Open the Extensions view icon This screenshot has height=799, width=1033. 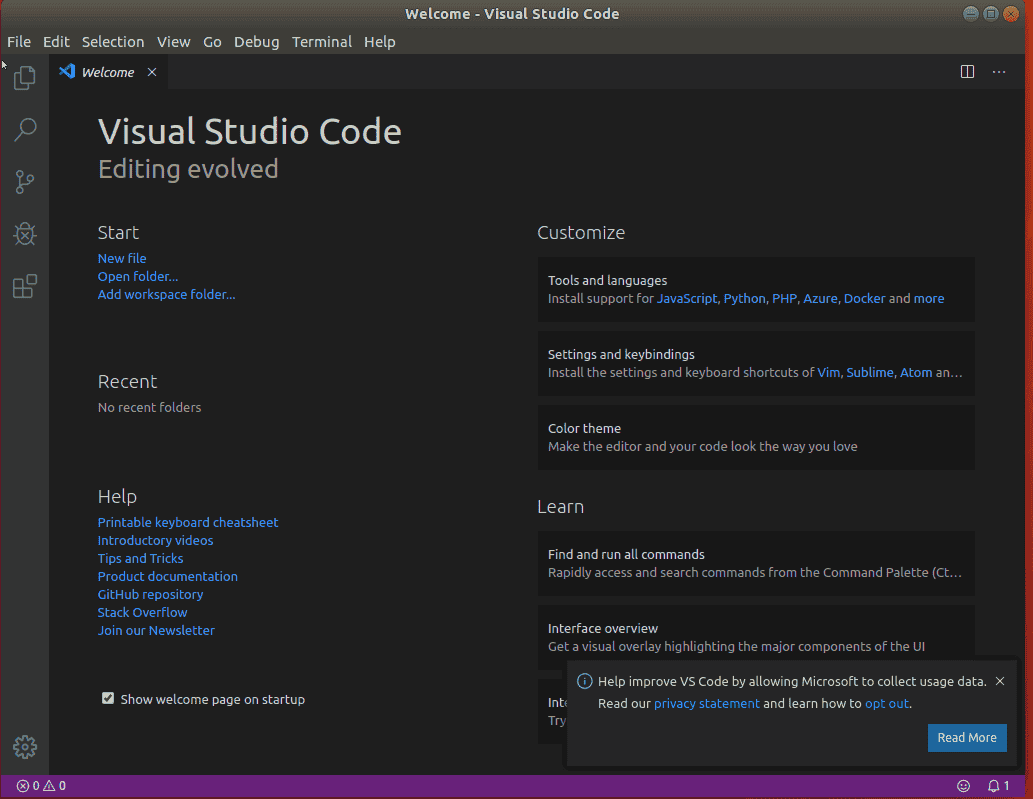[x=24, y=287]
